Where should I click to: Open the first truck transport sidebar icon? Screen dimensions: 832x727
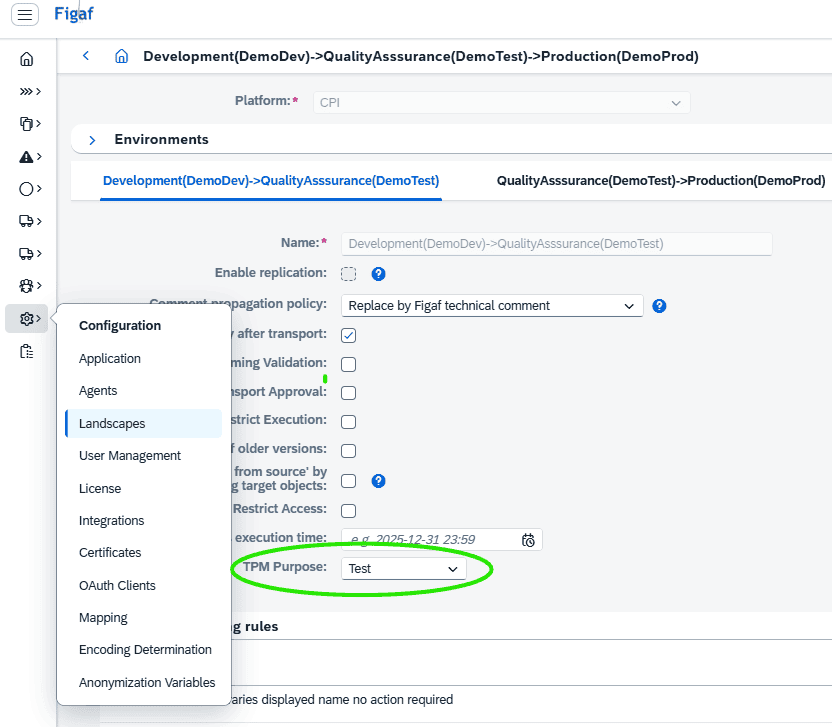pyautogui.click(x=30, y=221)
